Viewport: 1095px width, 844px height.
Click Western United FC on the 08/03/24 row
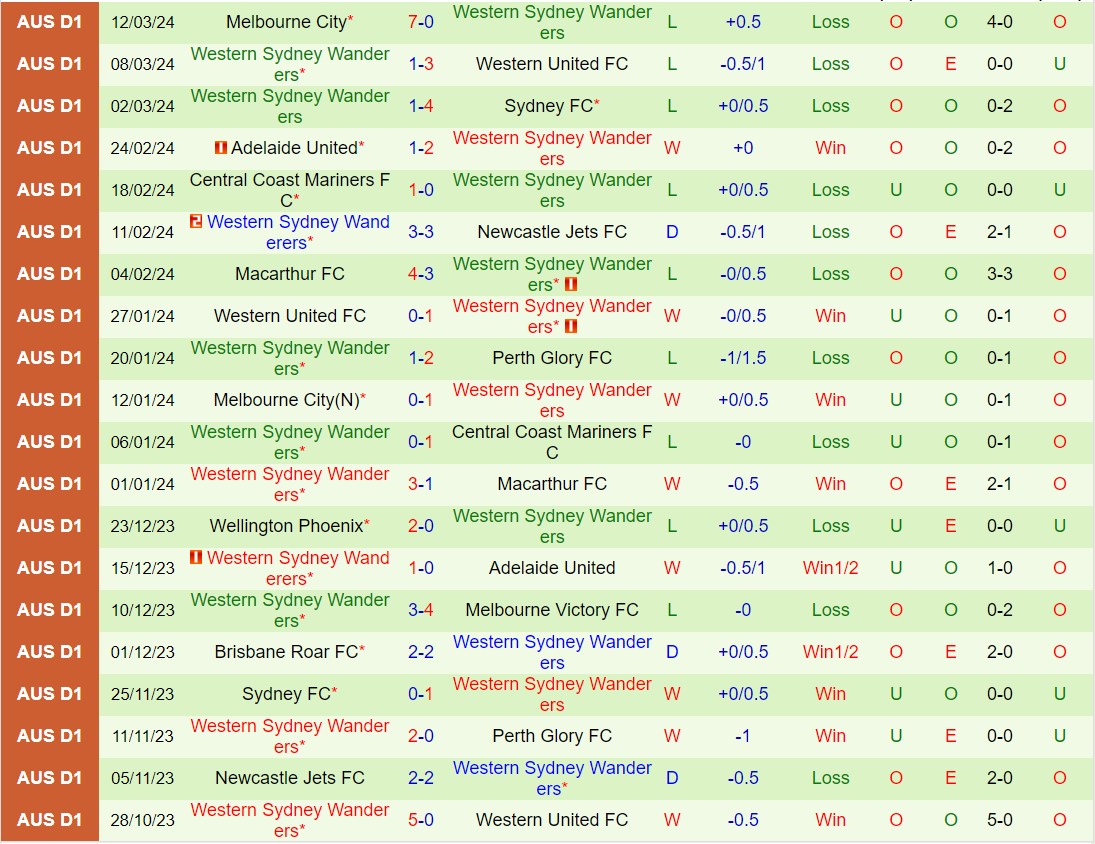(552, 64)
